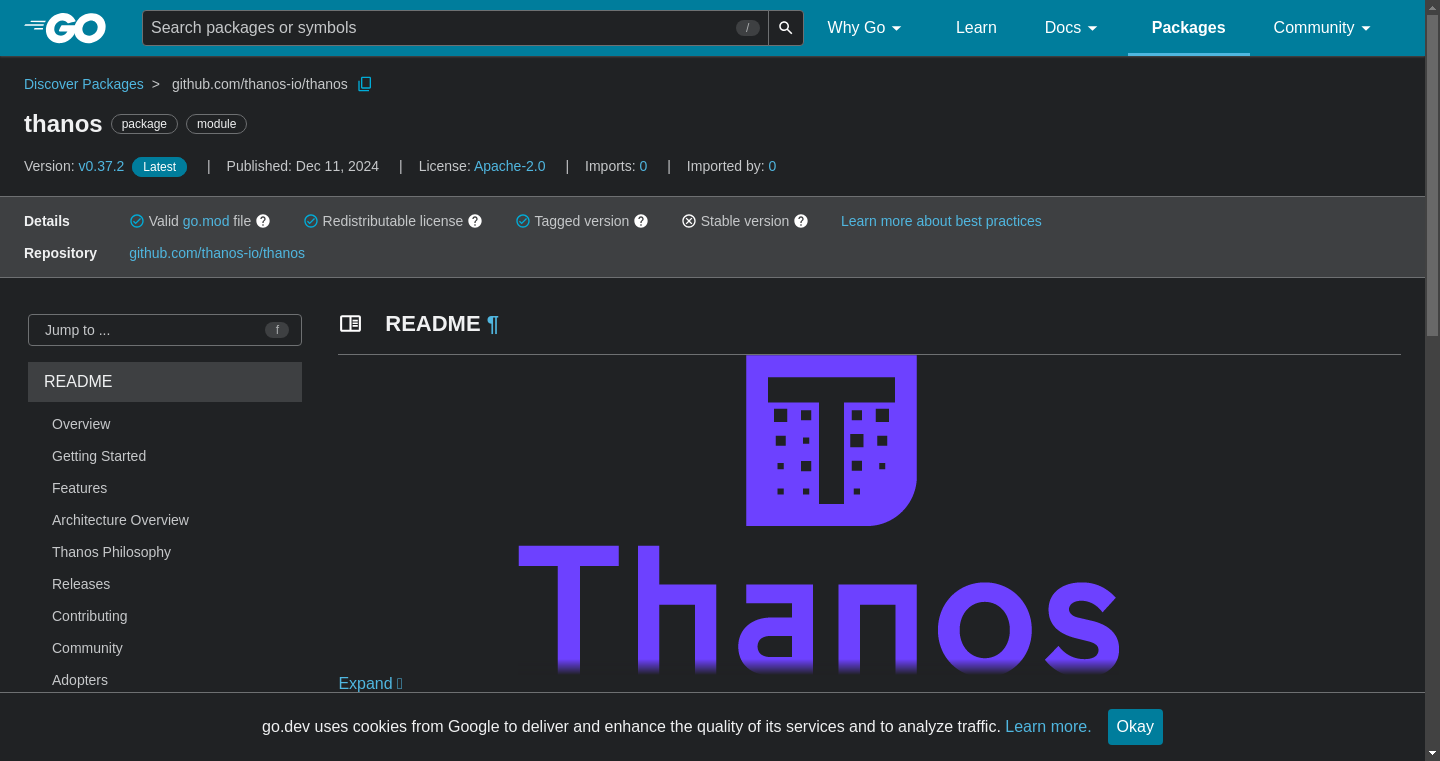1440x761 pixels.
Task: Jump to Overview section
Action: click(x=81, y=424)
